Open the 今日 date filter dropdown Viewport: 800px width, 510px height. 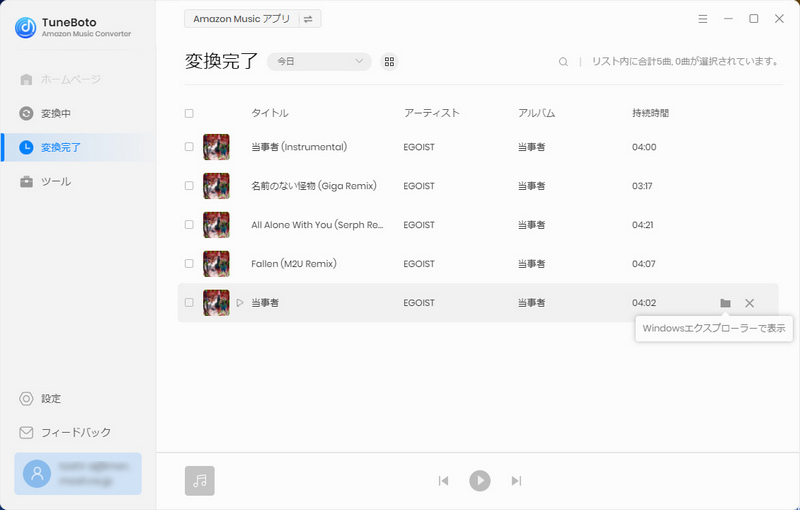(319, 62)
